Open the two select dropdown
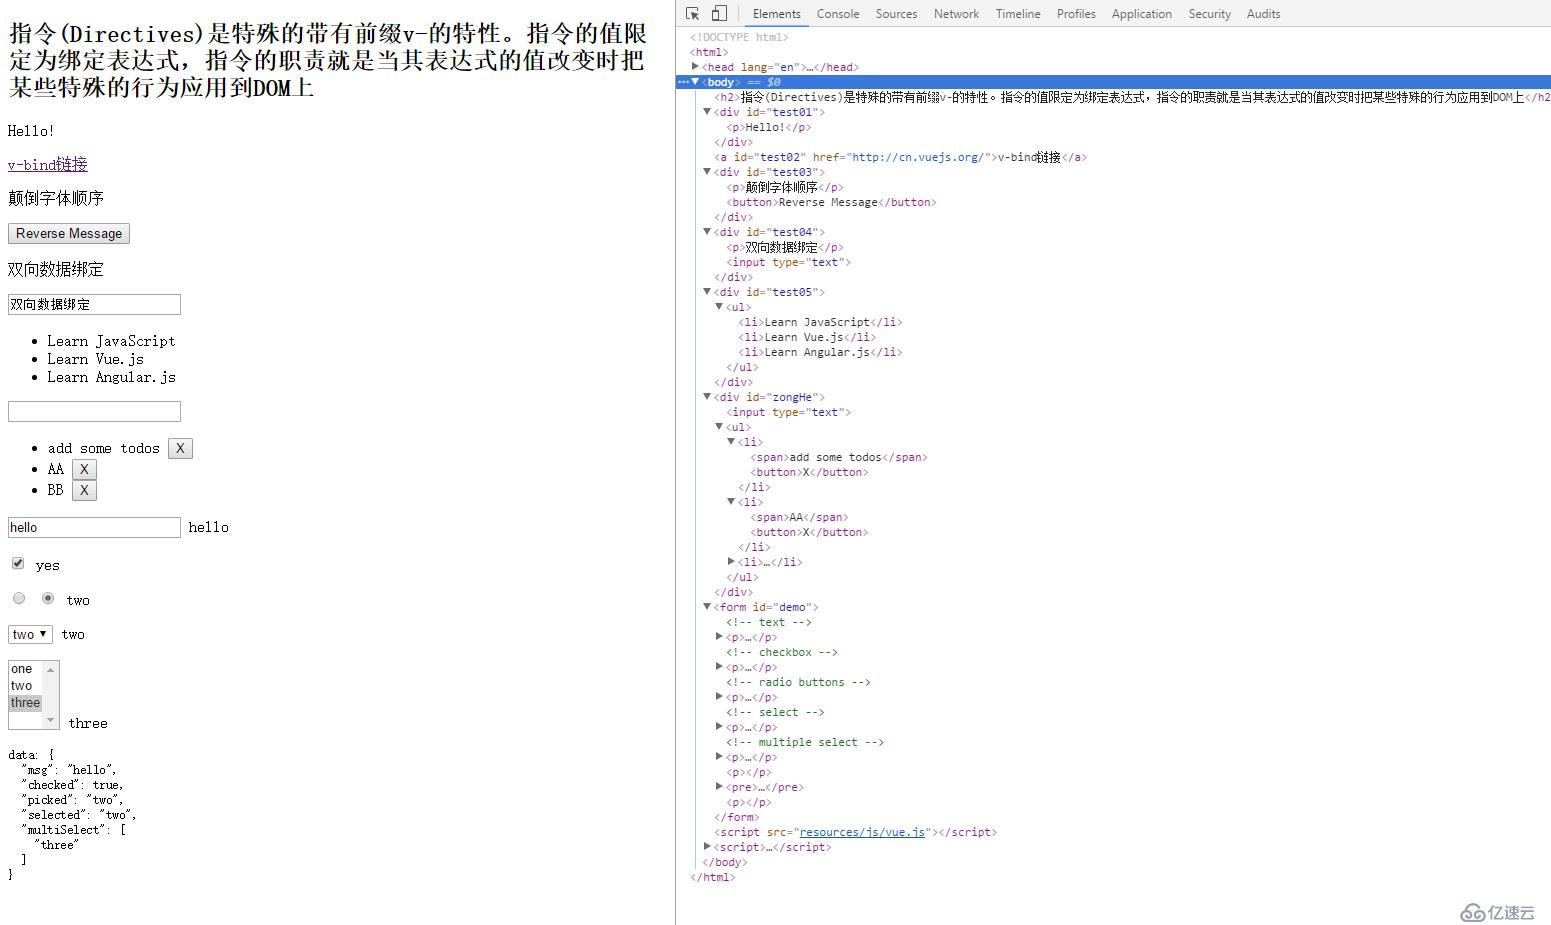The width and height of the screenshot is (1551, 925). [30, 634]
